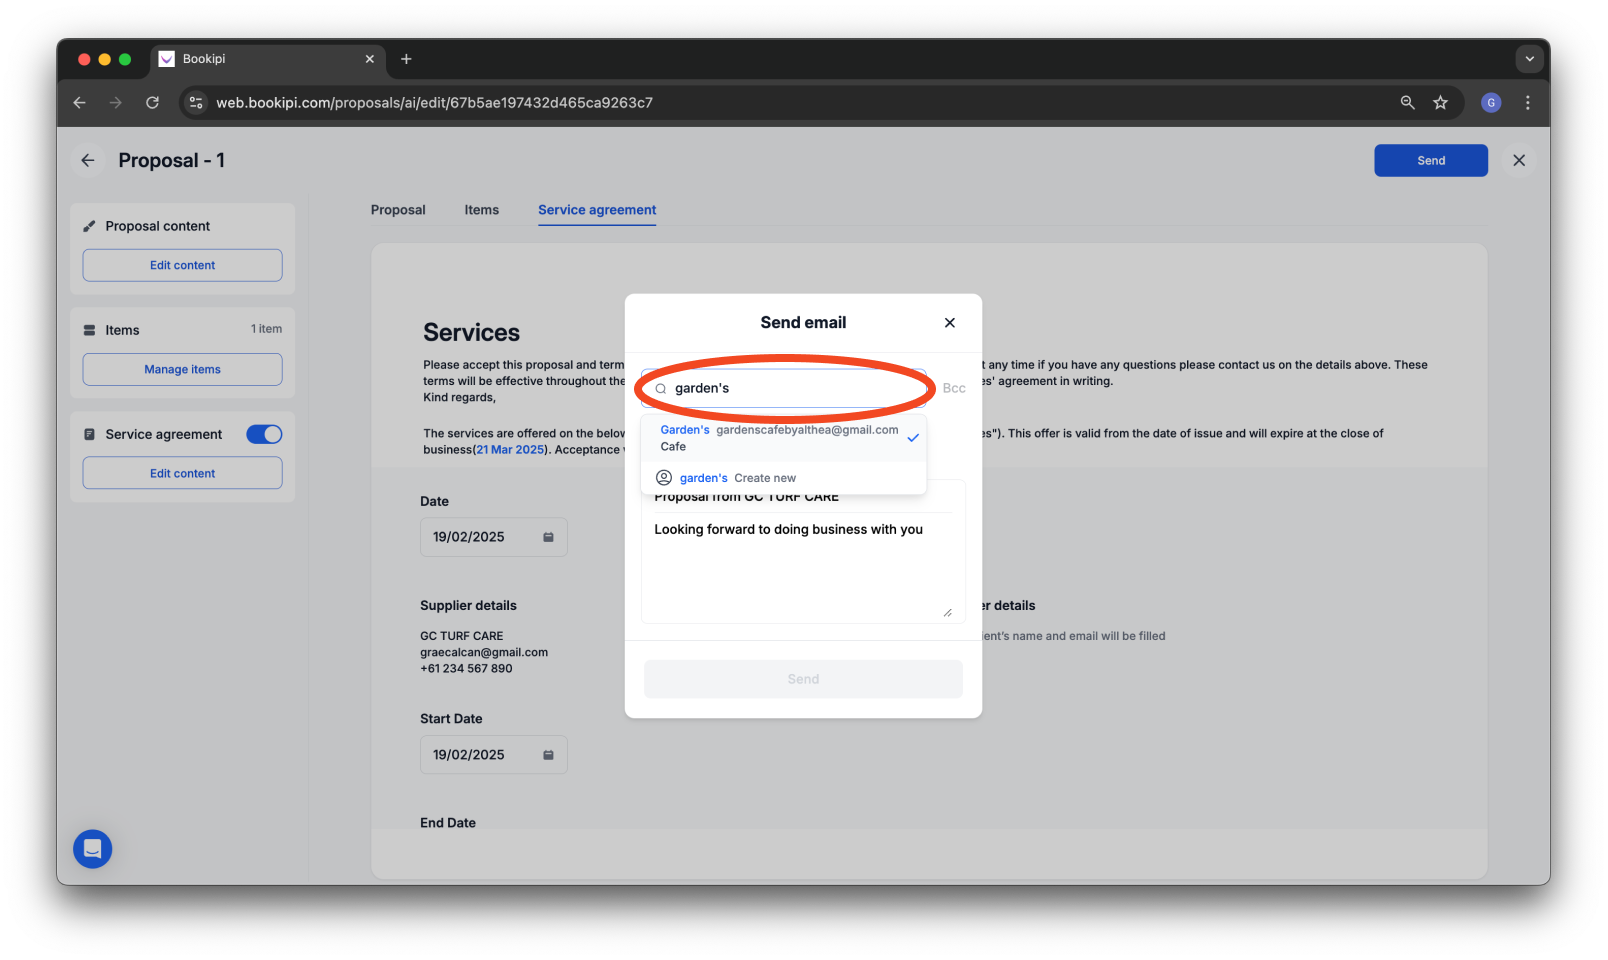
Task: Deselect the checkmark beside gardenscafebyalthea@gmail.com
Action: (913, 437)
